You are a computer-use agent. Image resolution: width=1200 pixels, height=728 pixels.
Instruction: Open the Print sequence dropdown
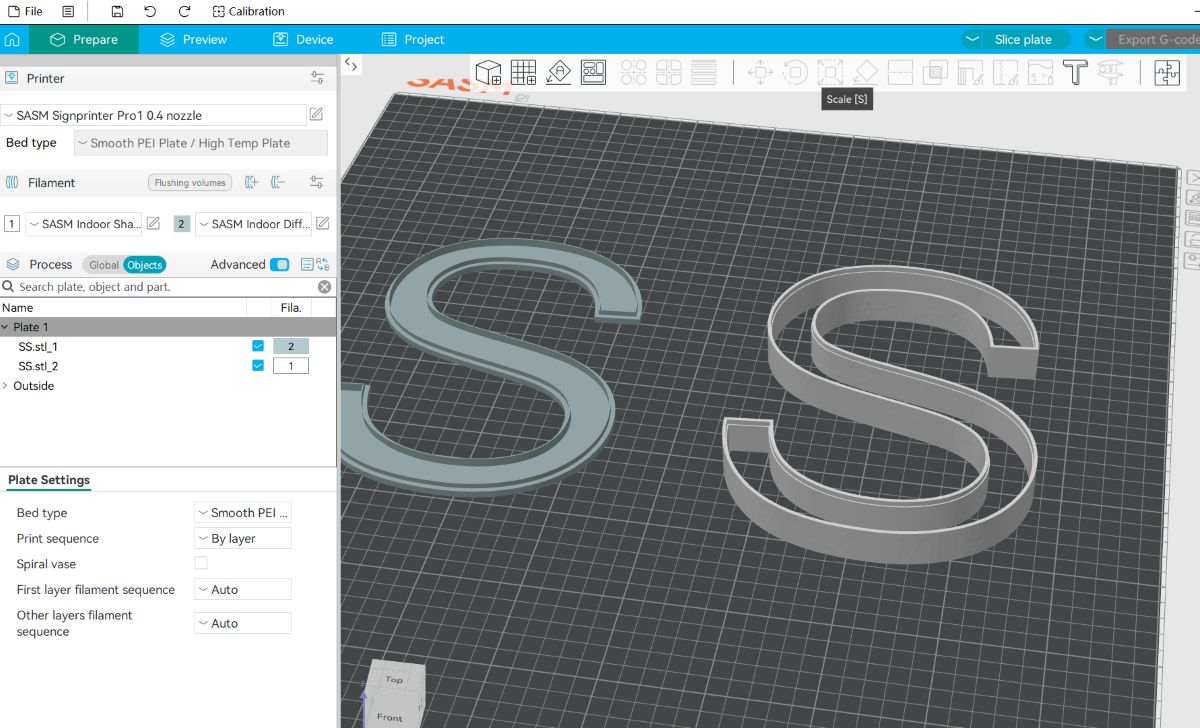242,538
